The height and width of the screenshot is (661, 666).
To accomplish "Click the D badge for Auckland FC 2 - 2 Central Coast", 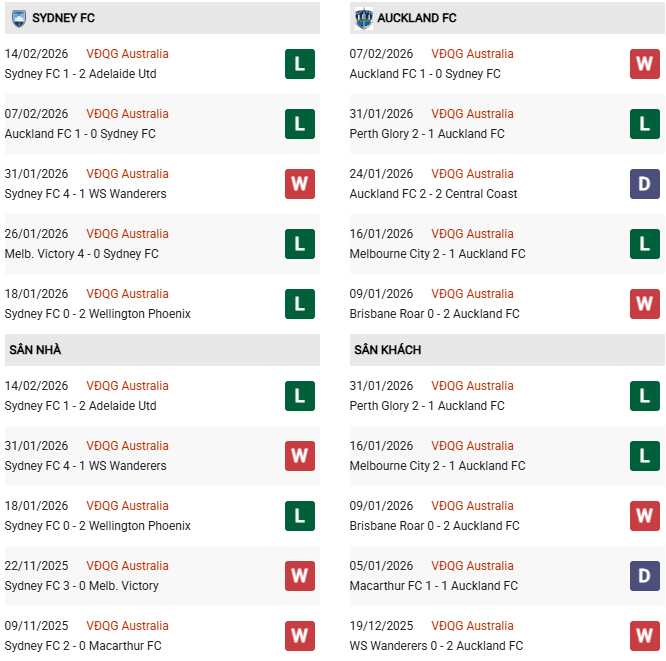I will 644,184.
